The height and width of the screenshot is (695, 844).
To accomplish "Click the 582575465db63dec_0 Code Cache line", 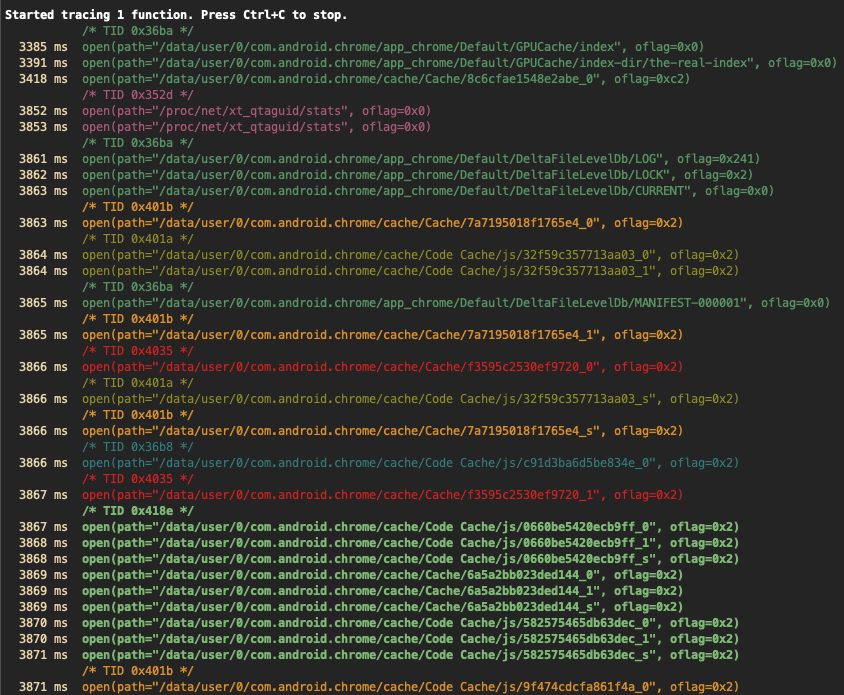I will point(410,623).
